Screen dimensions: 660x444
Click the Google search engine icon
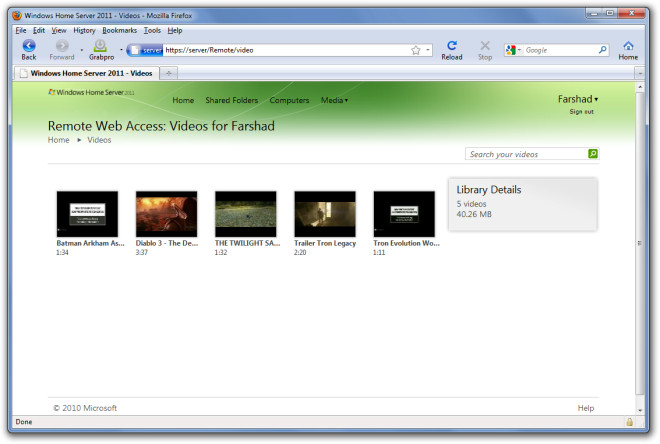click(x=511, y=50)
